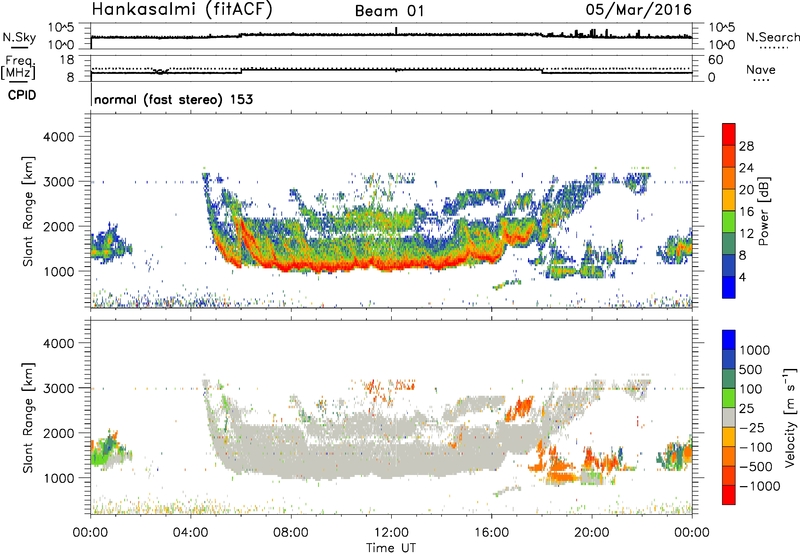800x554 pixels.
Task: Click the 60 tick on the Nave axis
Action: (x=716, y=60)
